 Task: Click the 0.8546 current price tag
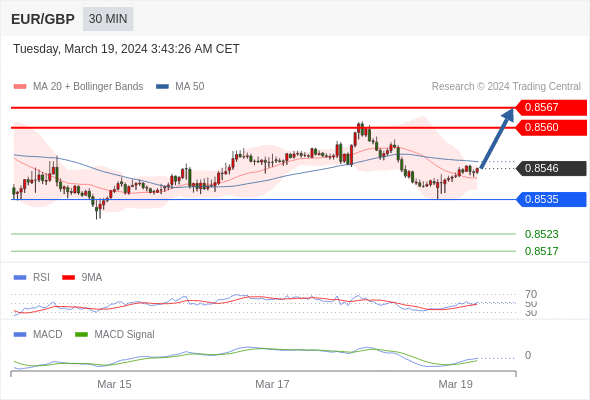coord(551,168)
